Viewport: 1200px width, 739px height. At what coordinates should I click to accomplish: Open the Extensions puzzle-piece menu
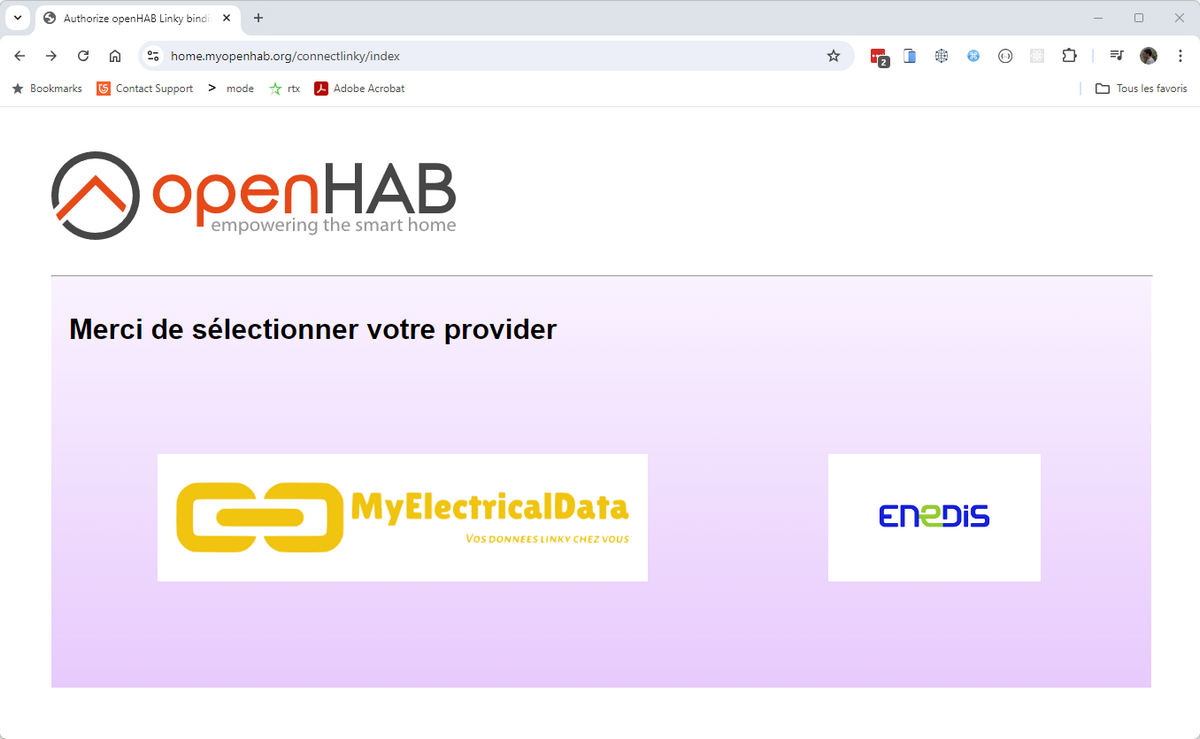1069,56
